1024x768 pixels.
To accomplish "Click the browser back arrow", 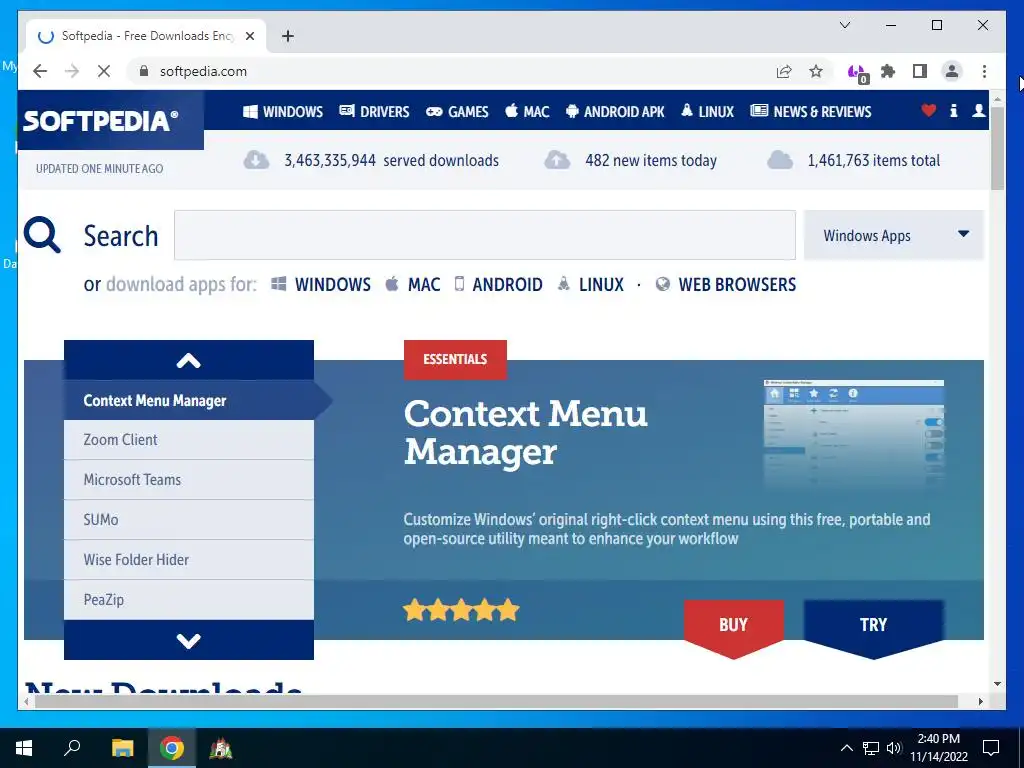I will click(x=40, y=71).
